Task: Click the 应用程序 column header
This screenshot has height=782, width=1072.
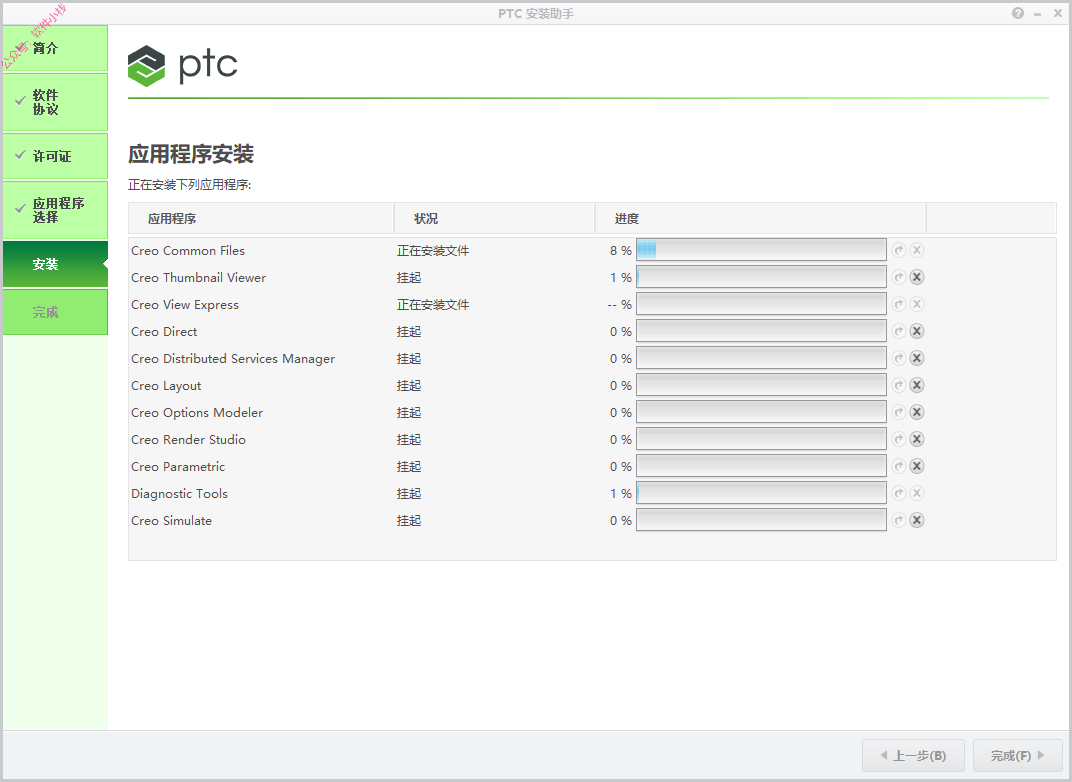Action: (x=261, y=218)
